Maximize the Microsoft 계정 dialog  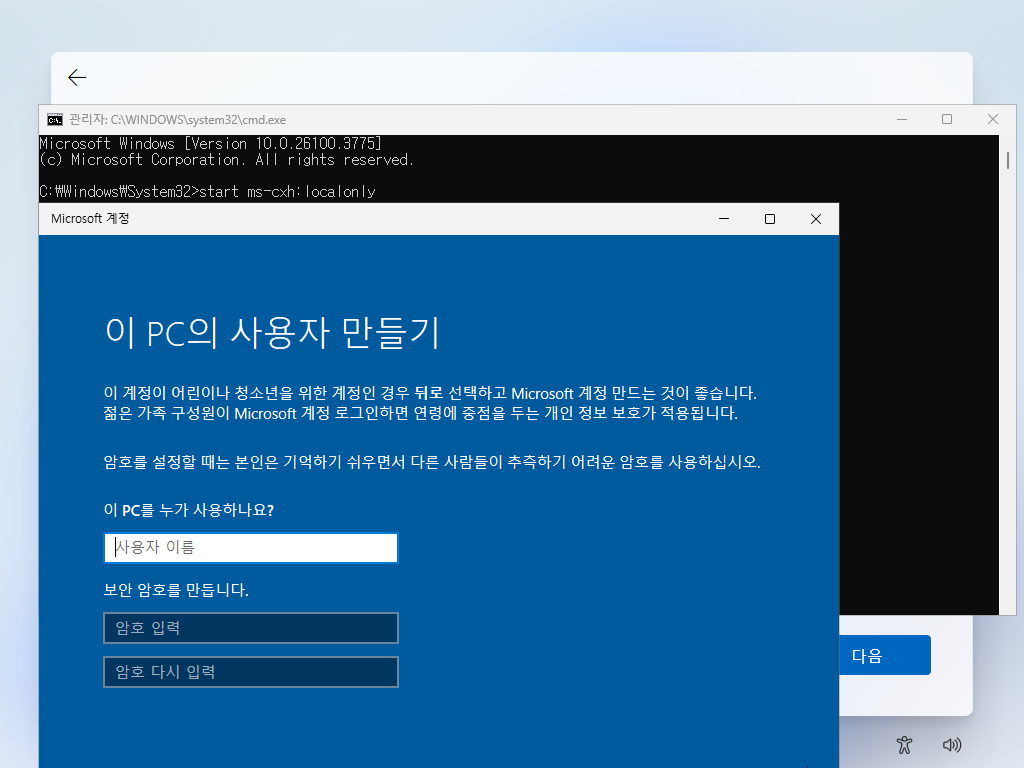click(770, 219)
